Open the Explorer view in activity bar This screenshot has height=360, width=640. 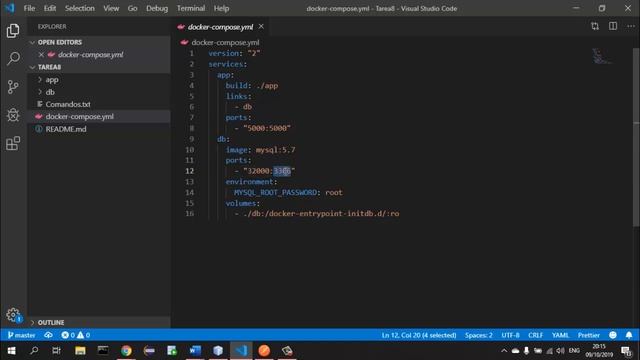coord(13,31)
